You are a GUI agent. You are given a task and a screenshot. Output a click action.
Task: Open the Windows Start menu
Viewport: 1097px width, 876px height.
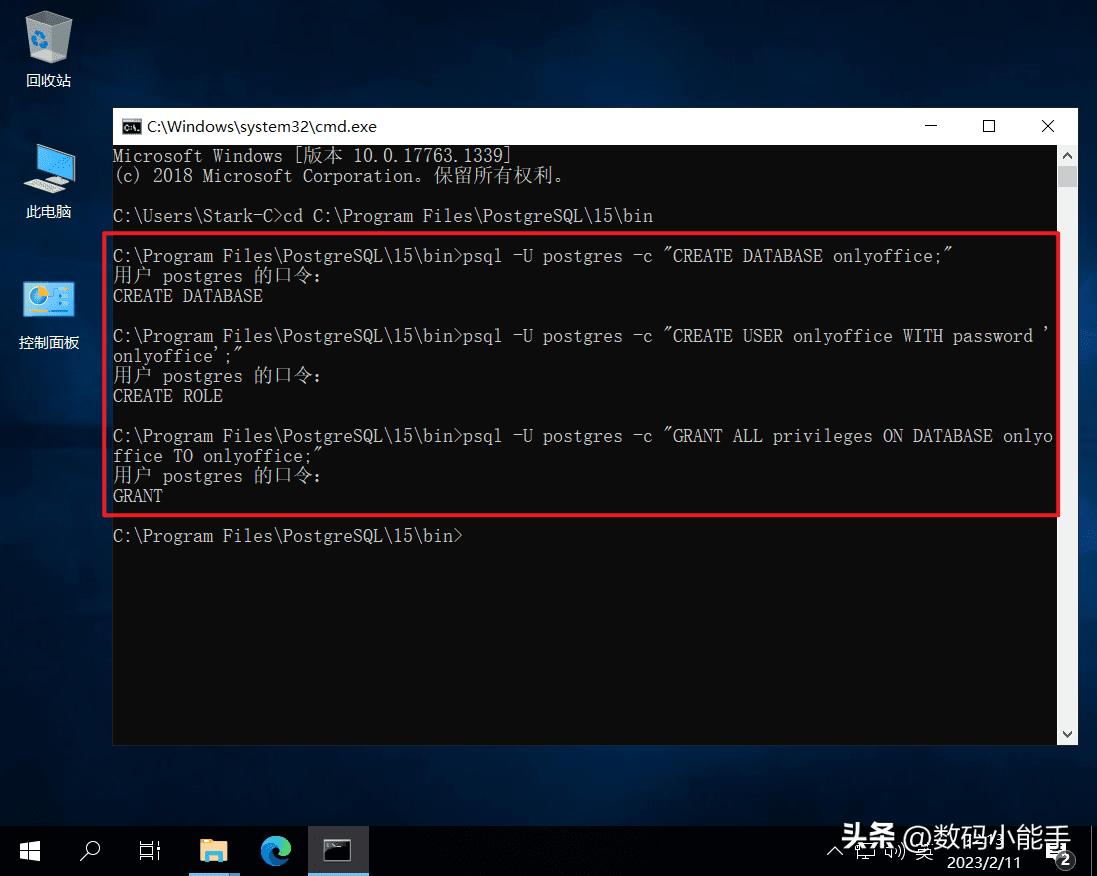coord(30,851)
